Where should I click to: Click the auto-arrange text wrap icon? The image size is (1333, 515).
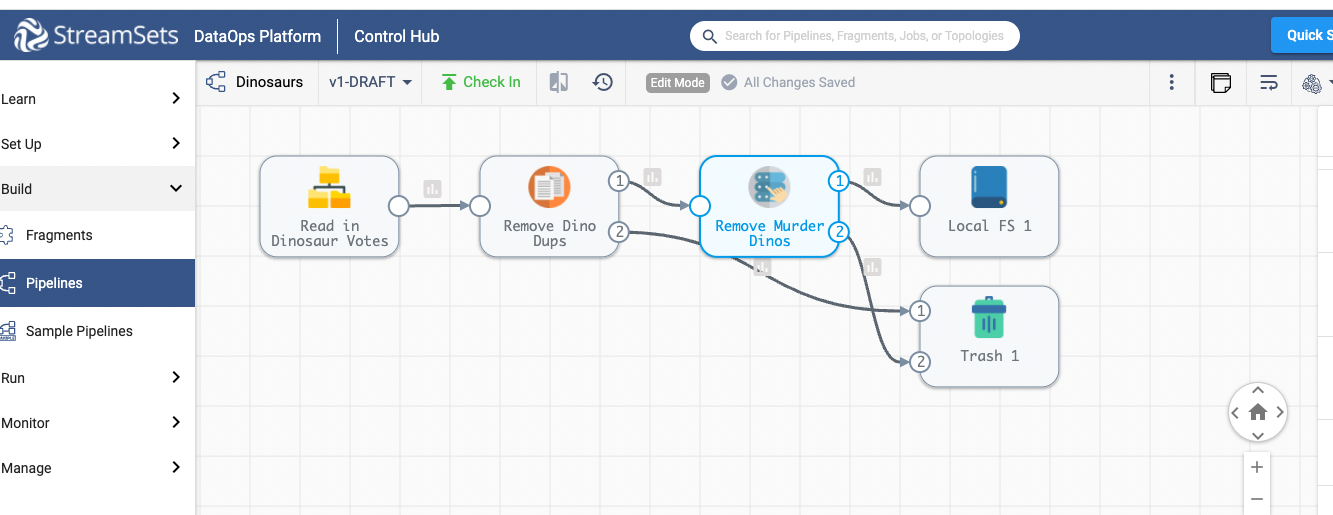1269,83
